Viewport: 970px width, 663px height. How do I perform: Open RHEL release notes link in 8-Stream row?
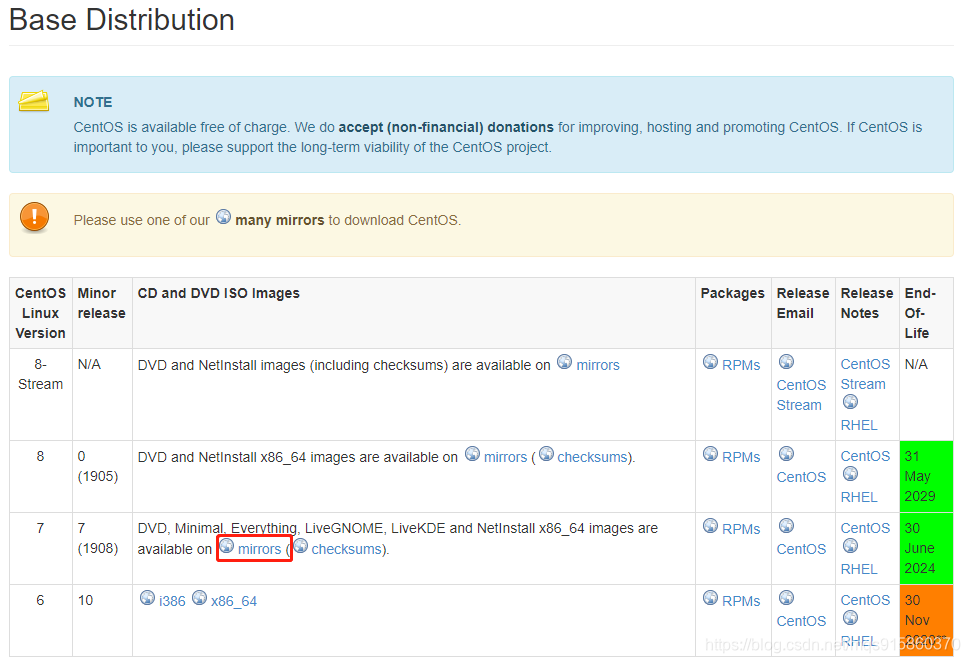coord(859,426)
